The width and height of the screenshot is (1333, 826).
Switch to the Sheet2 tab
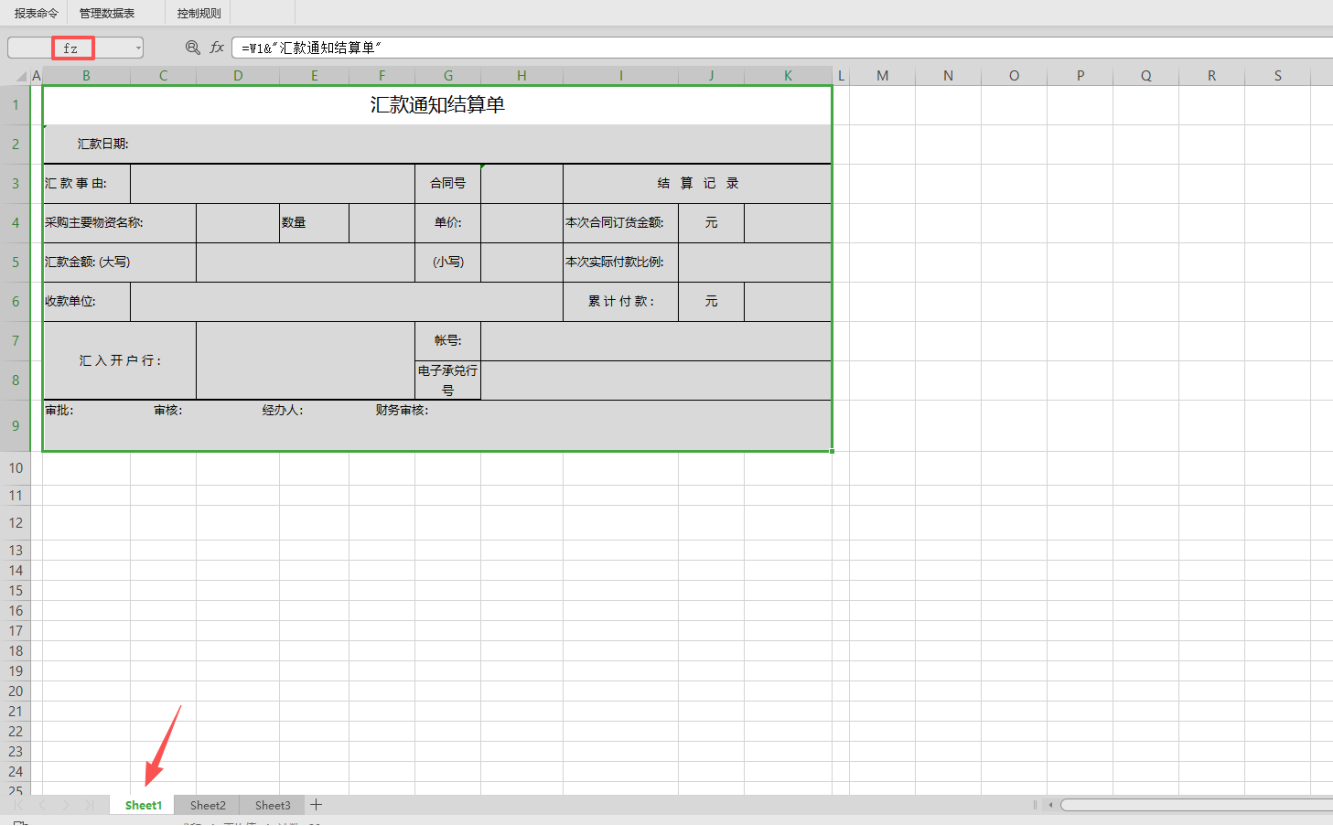point(208,805)
